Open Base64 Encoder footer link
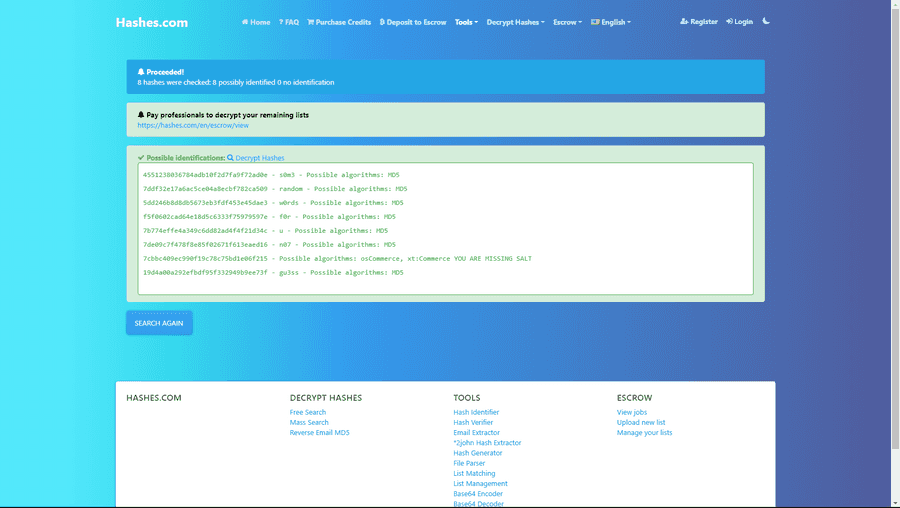The height and width of the screenshot is (508, 900). tap(480, 494)
